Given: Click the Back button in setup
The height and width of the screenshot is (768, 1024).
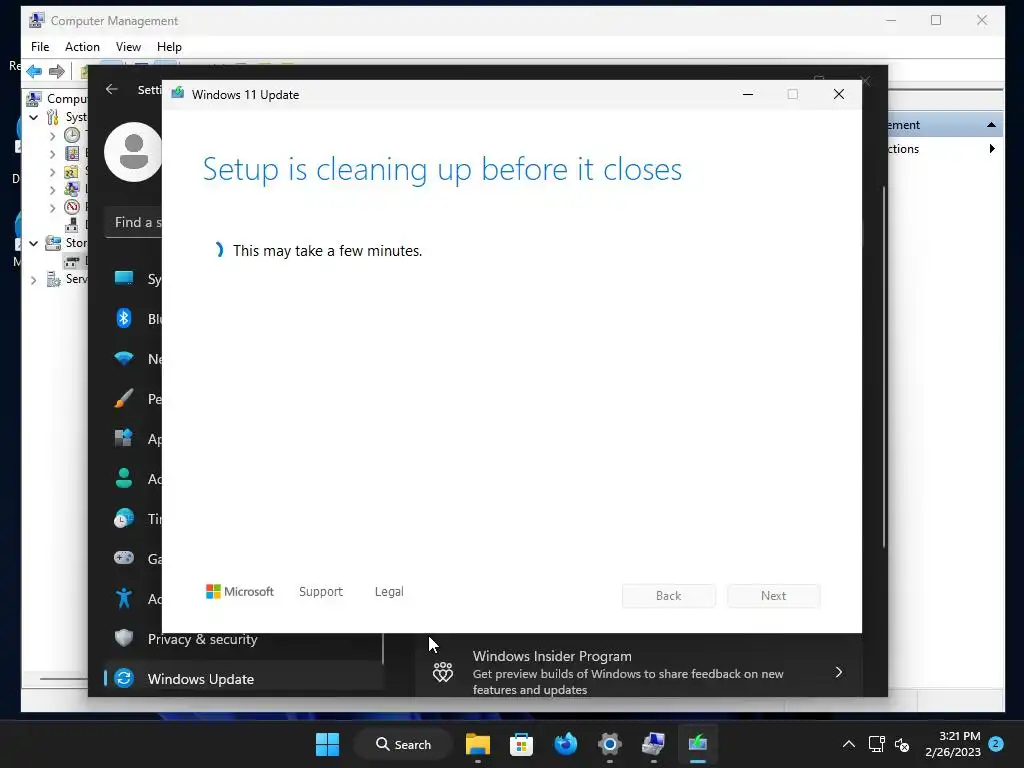Looking at the screenshot, I should [x=668, y=596].
